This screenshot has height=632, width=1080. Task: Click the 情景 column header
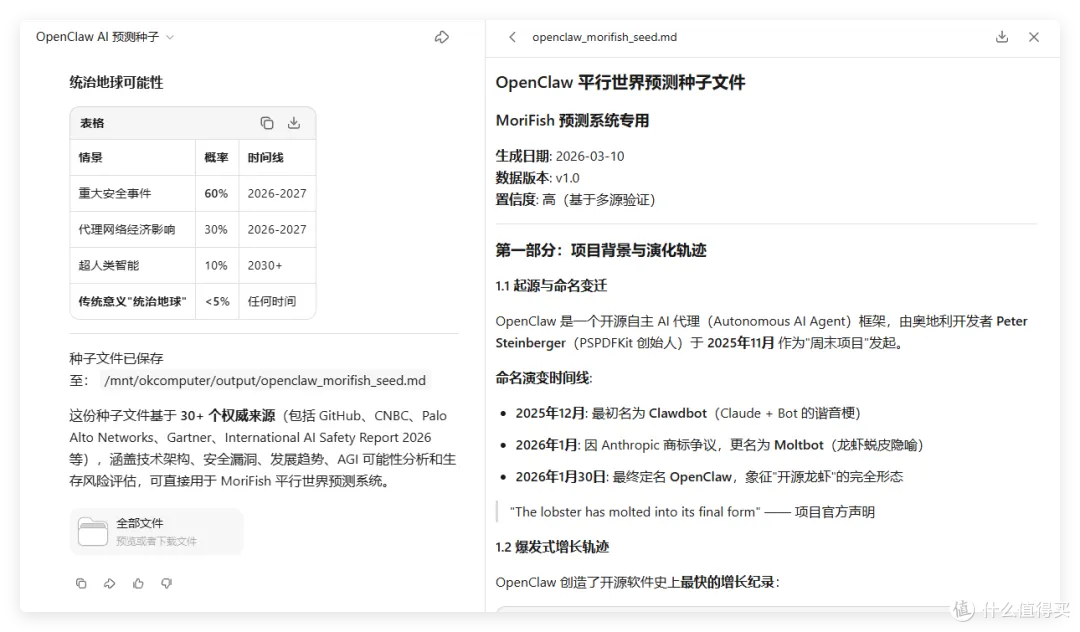pyautogui.click(x=133, y=158)
